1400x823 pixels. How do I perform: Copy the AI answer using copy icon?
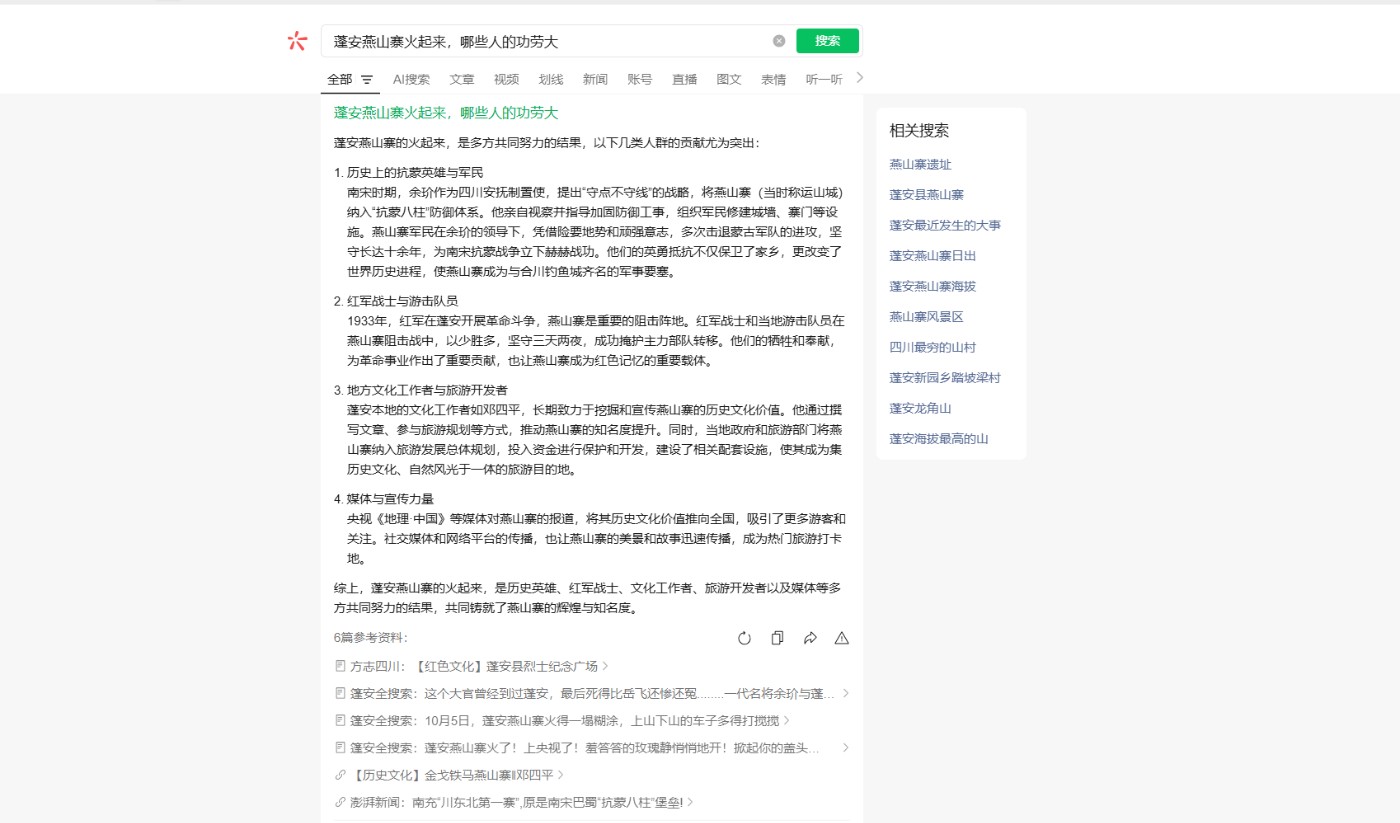click(777, 638)
